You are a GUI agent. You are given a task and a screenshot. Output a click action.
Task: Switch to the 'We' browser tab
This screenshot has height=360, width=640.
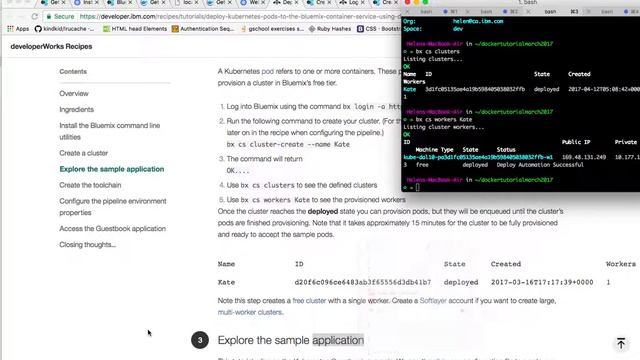click(253, 3)
